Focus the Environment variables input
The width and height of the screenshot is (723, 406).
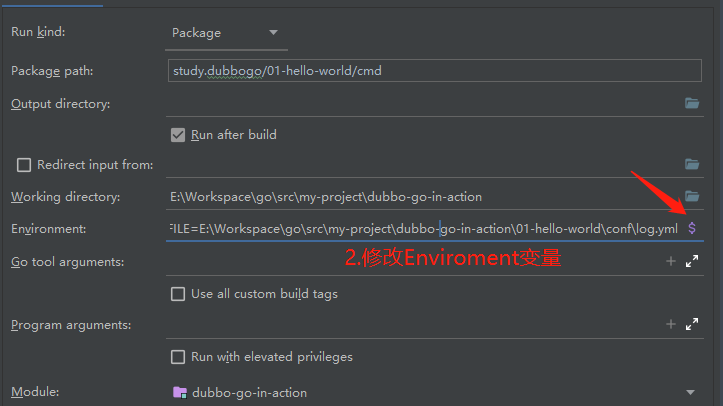point(422,229)
